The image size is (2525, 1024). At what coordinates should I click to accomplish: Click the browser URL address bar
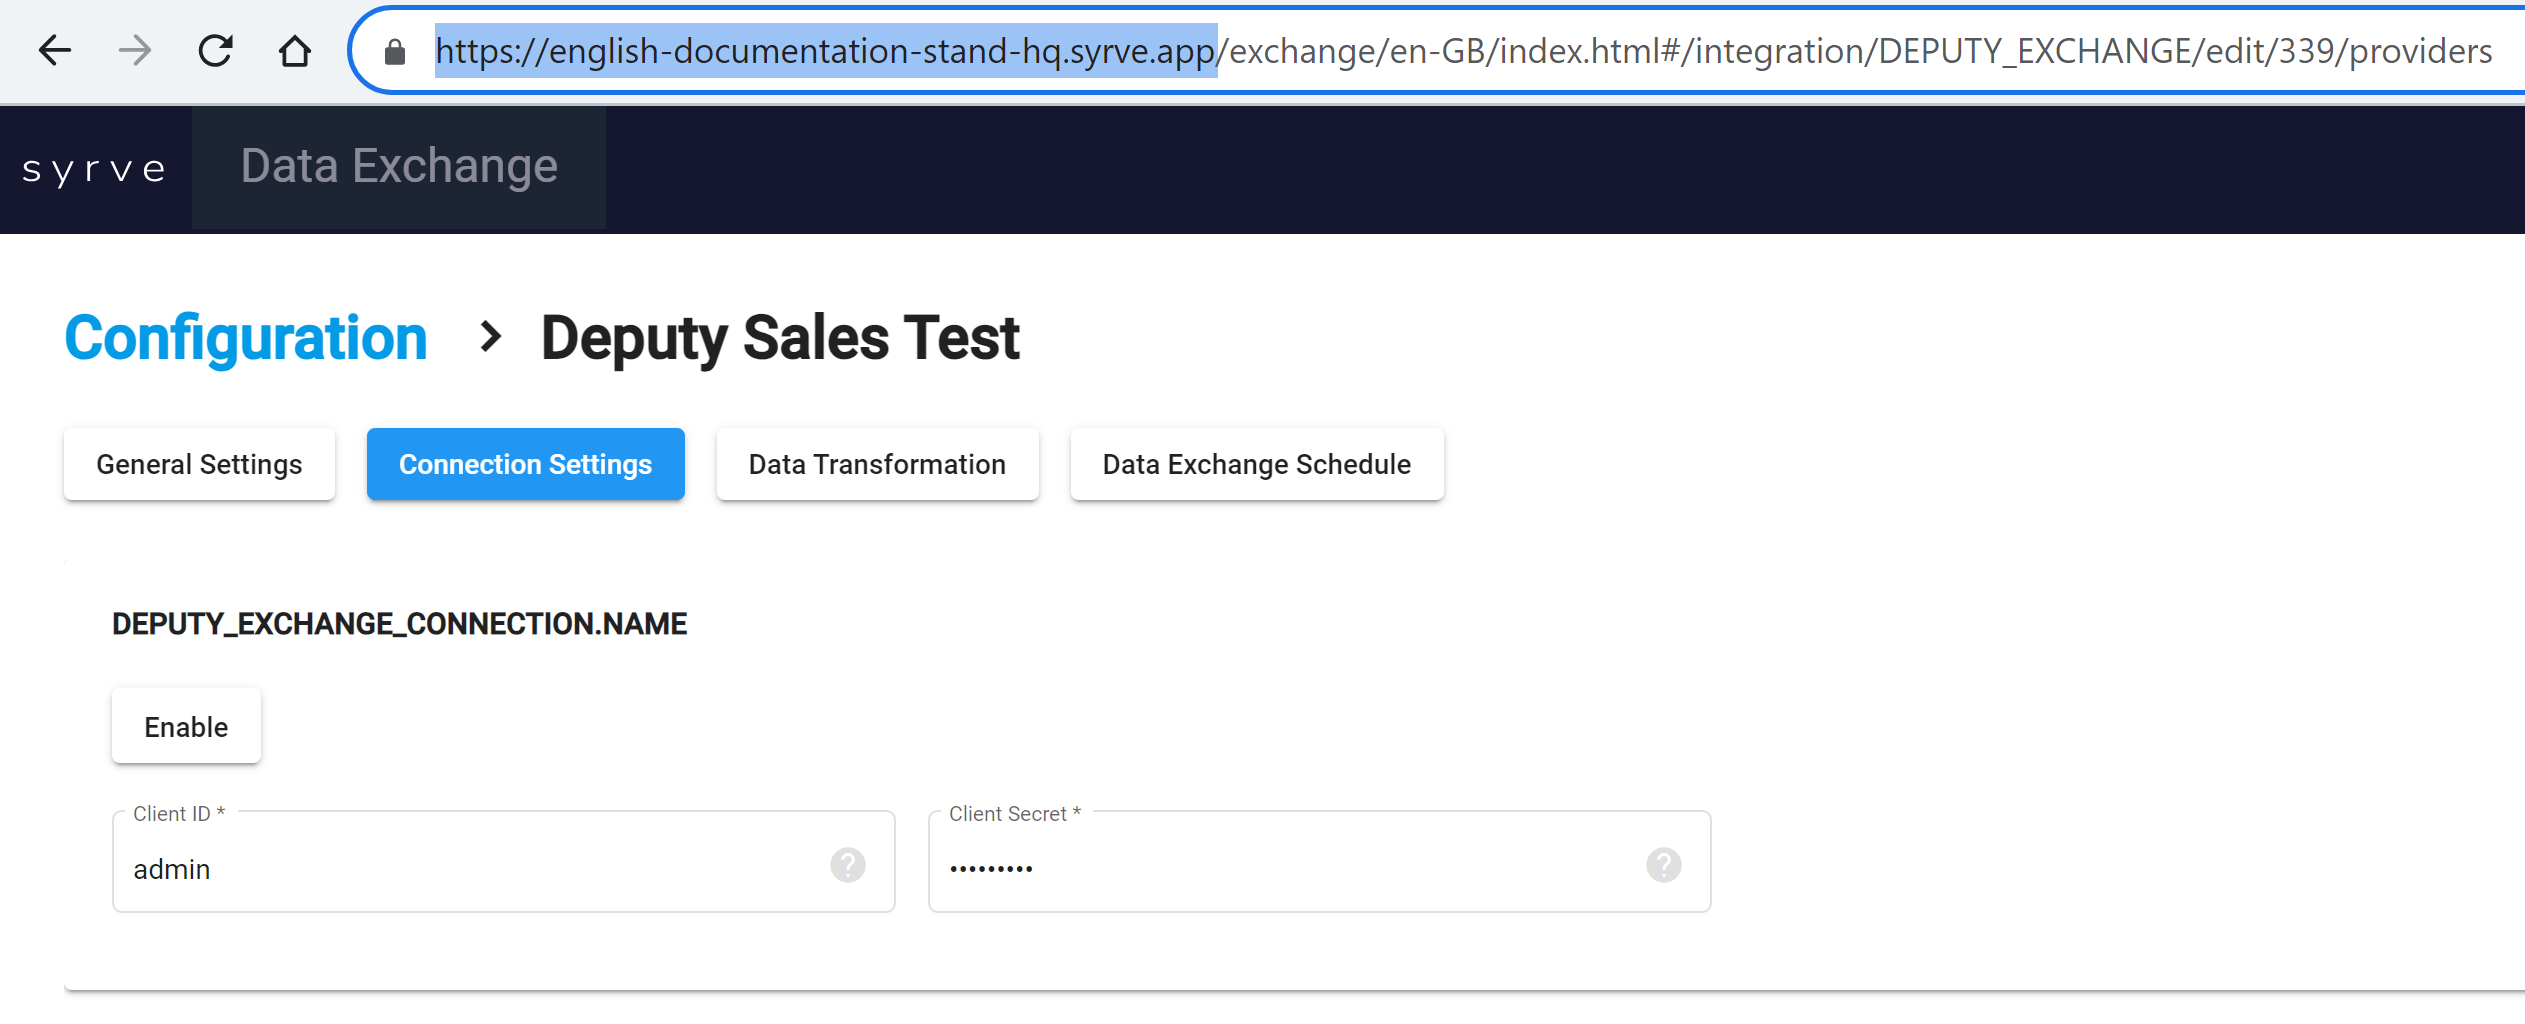pos(1460,51)
